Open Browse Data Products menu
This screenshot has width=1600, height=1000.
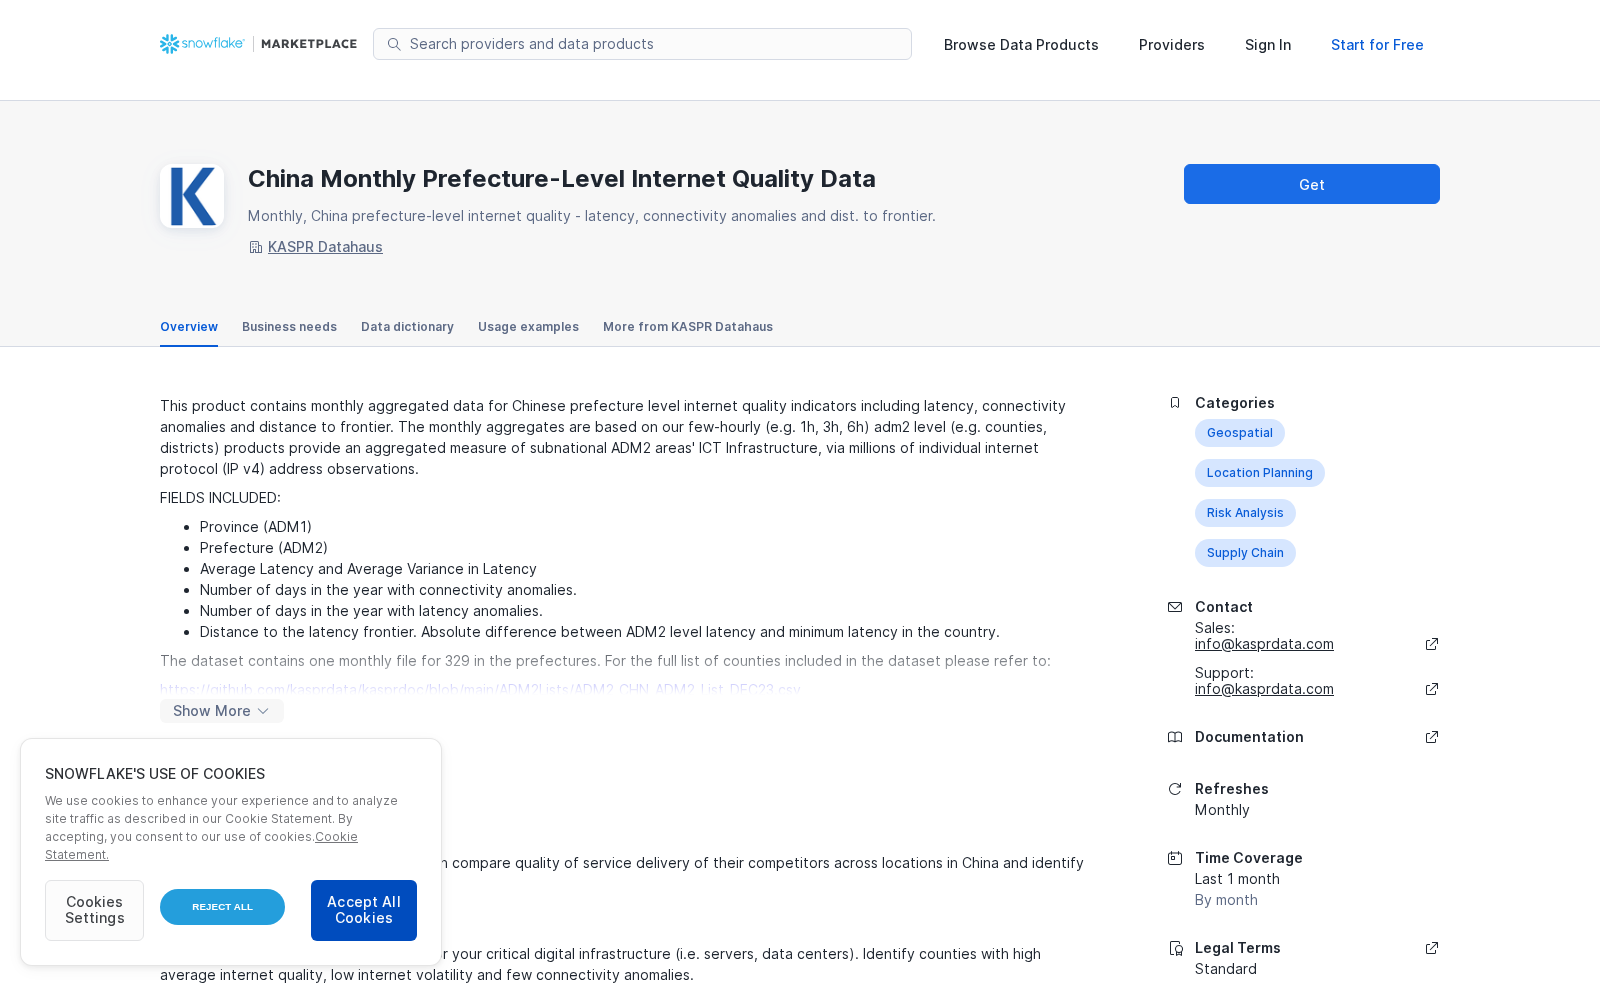click(1021, 45)
